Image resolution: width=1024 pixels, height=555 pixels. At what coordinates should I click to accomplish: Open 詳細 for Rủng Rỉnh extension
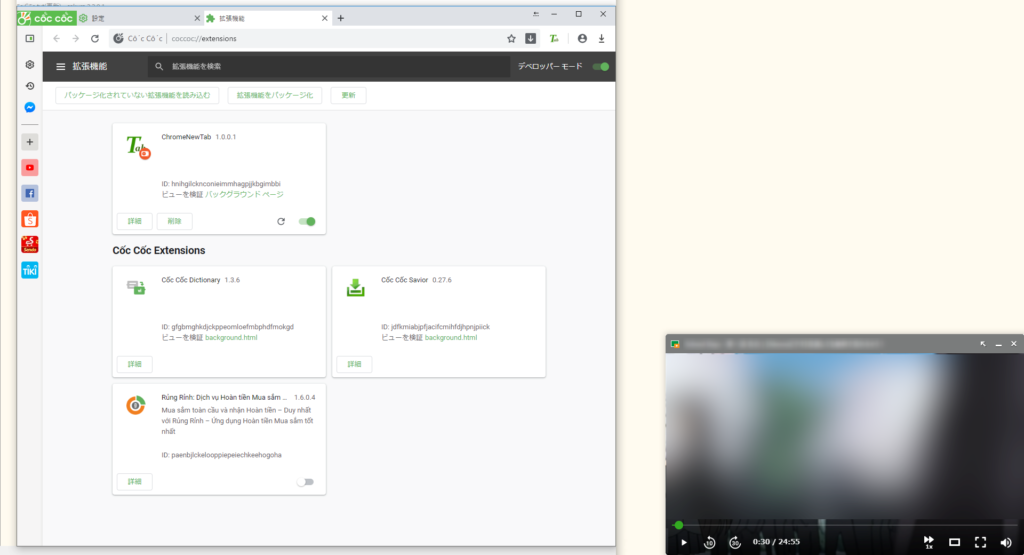point(135,482)
